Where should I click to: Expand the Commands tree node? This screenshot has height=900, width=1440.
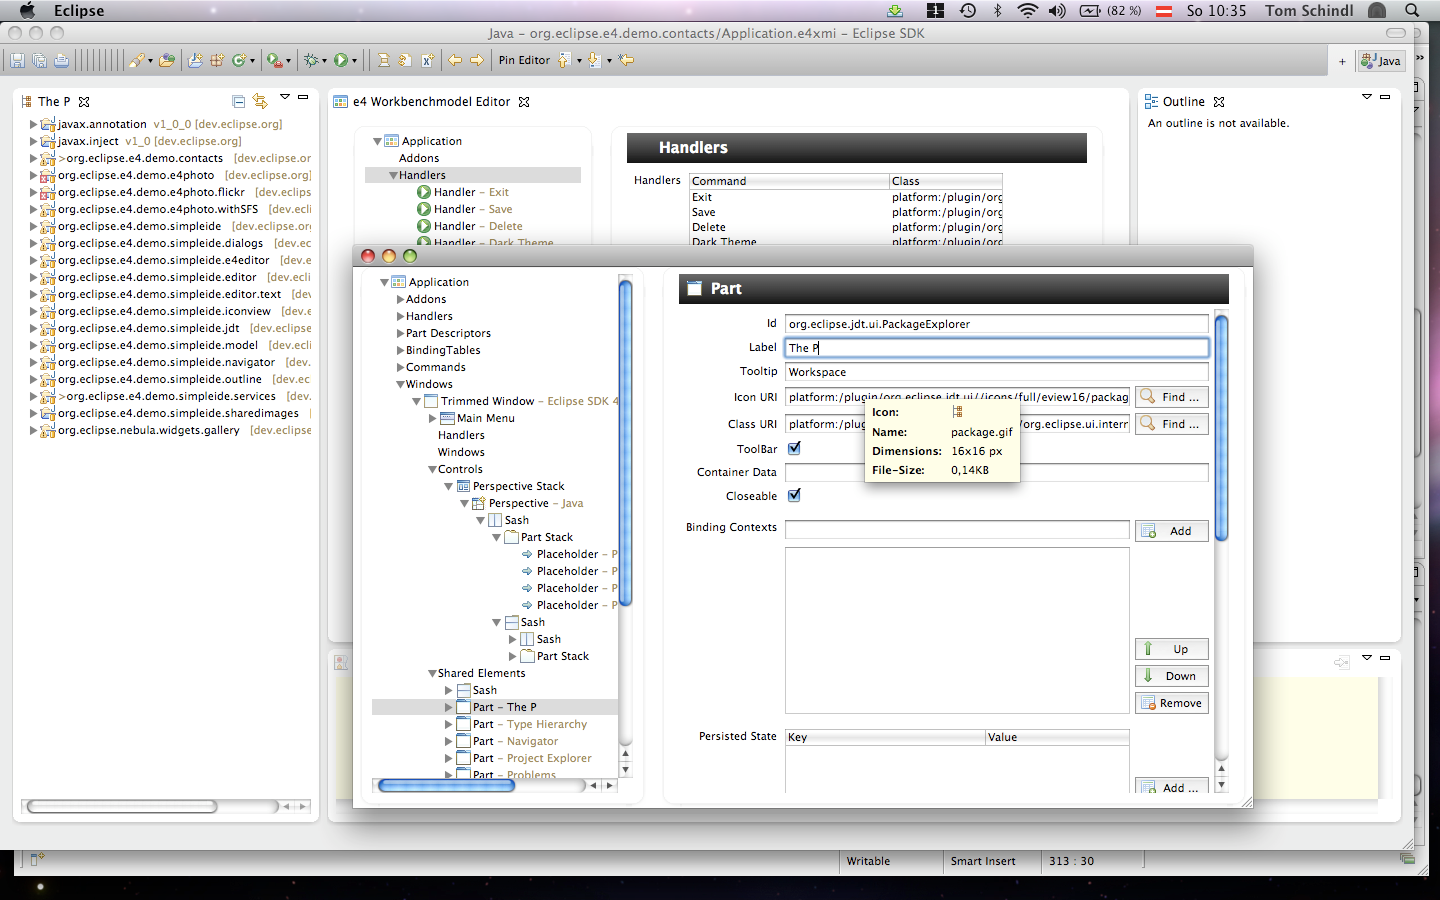pos(400,367)
